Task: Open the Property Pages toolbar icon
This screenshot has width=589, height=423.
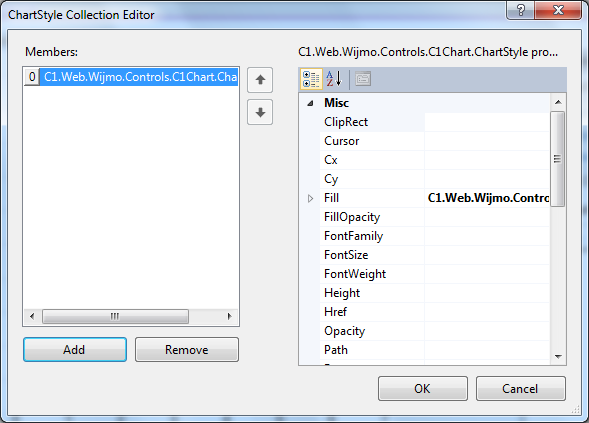Action: pyautogui.click(x=363, y=79)
